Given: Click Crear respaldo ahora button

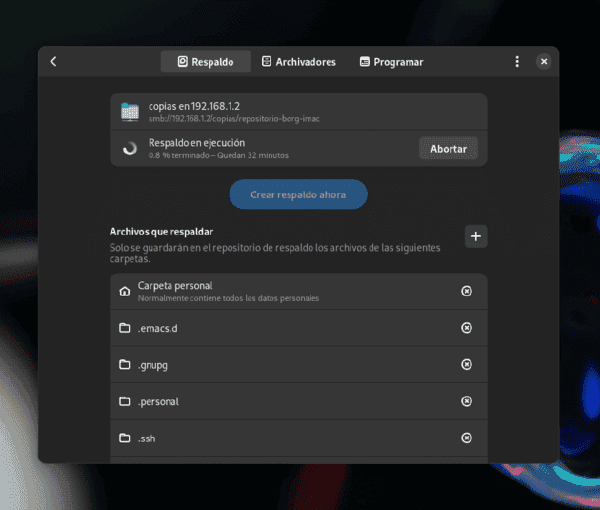Looking at the screenshot, I should click(298, 194).
